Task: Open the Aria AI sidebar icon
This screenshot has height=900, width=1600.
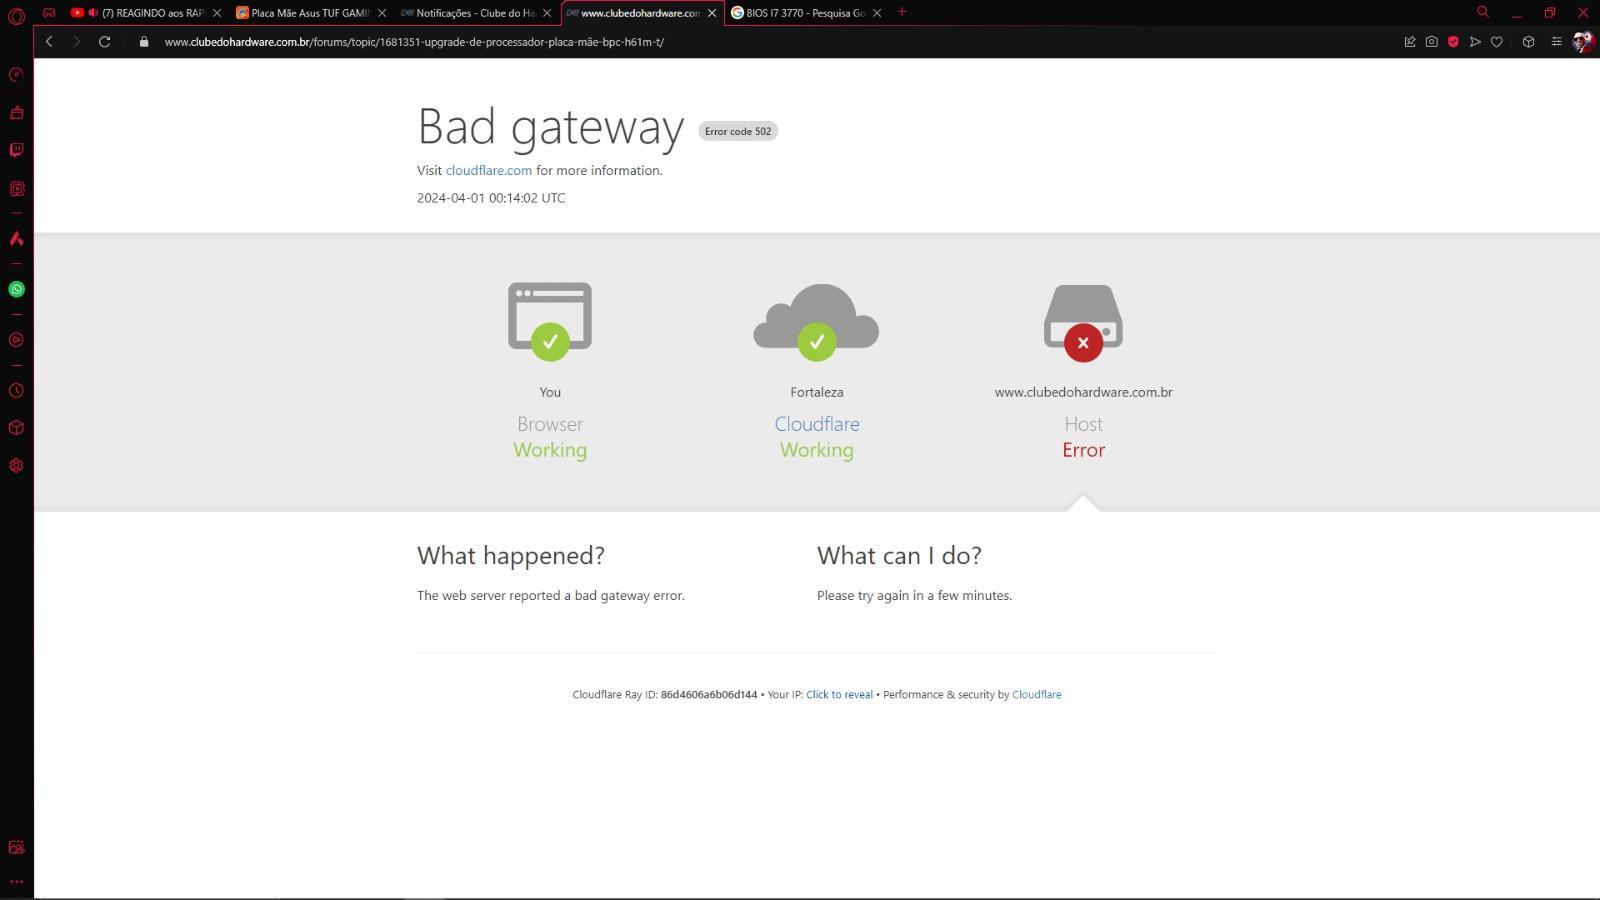Action: point(16,238)
